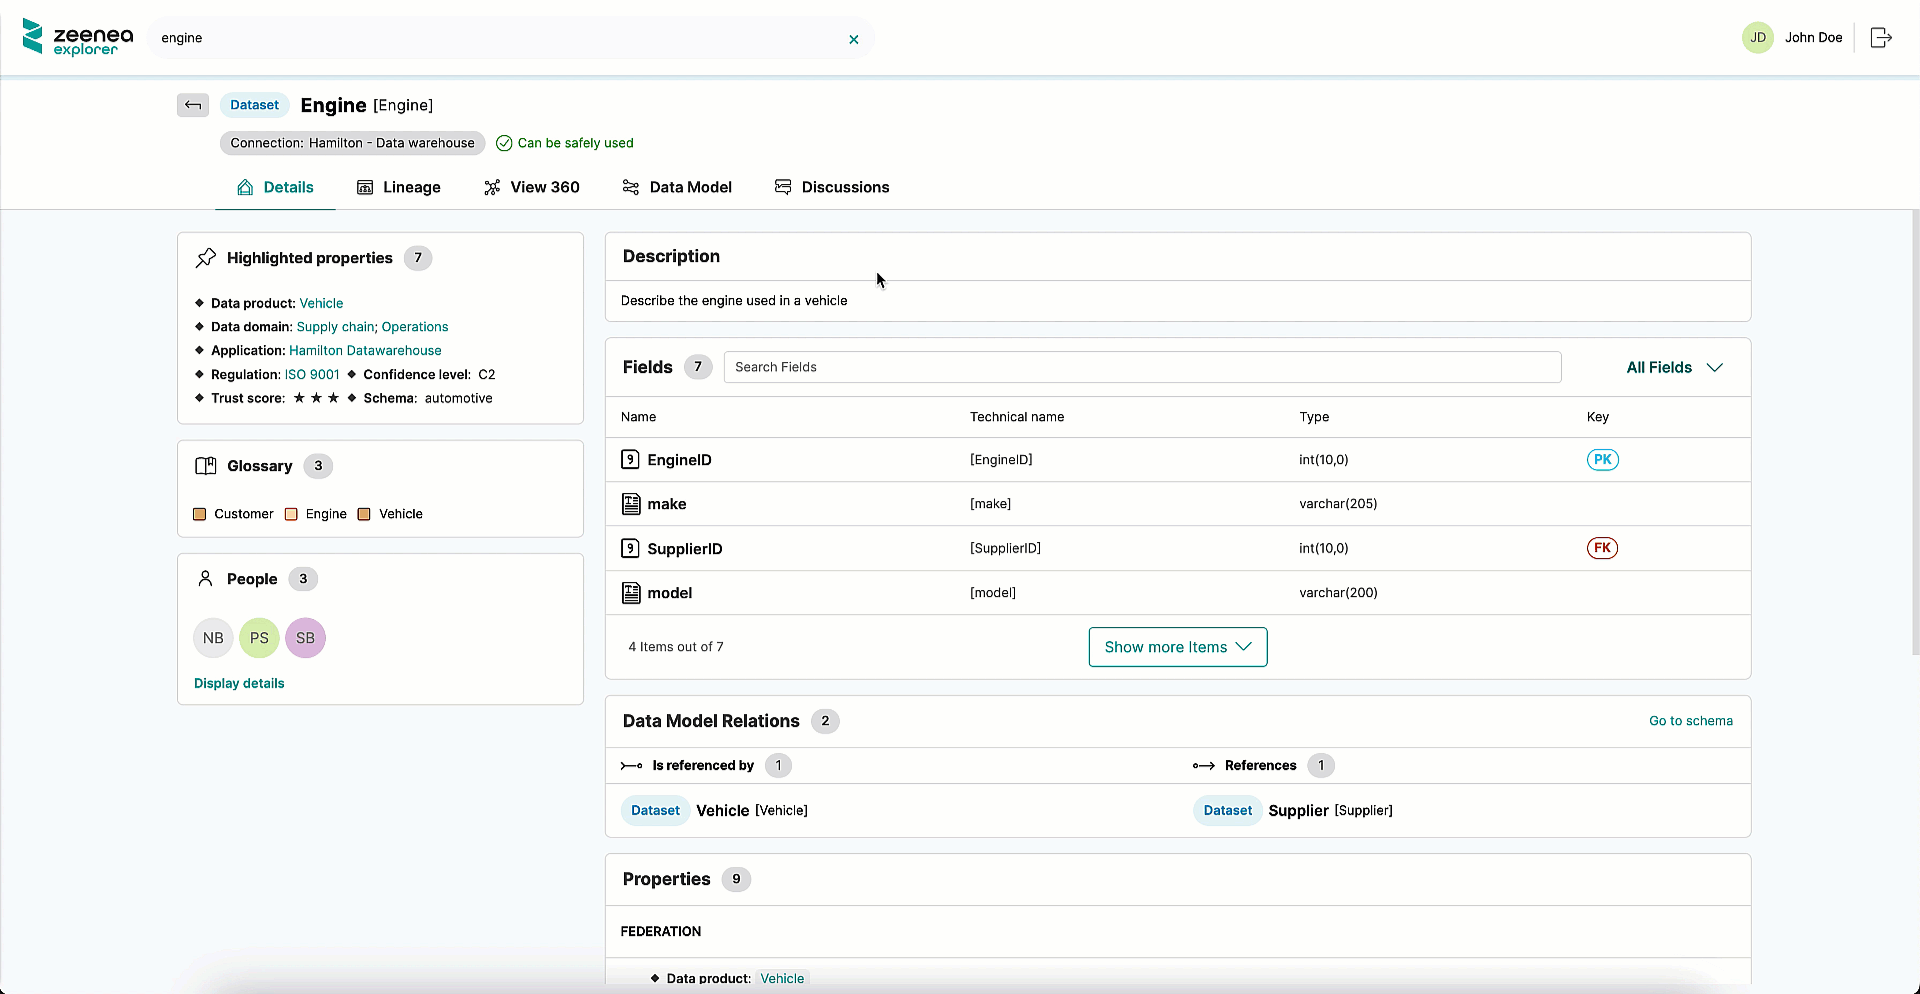Screen dimensions: 1920x994
Task: Open the Vehicle data product link
Action: (321, 302)
